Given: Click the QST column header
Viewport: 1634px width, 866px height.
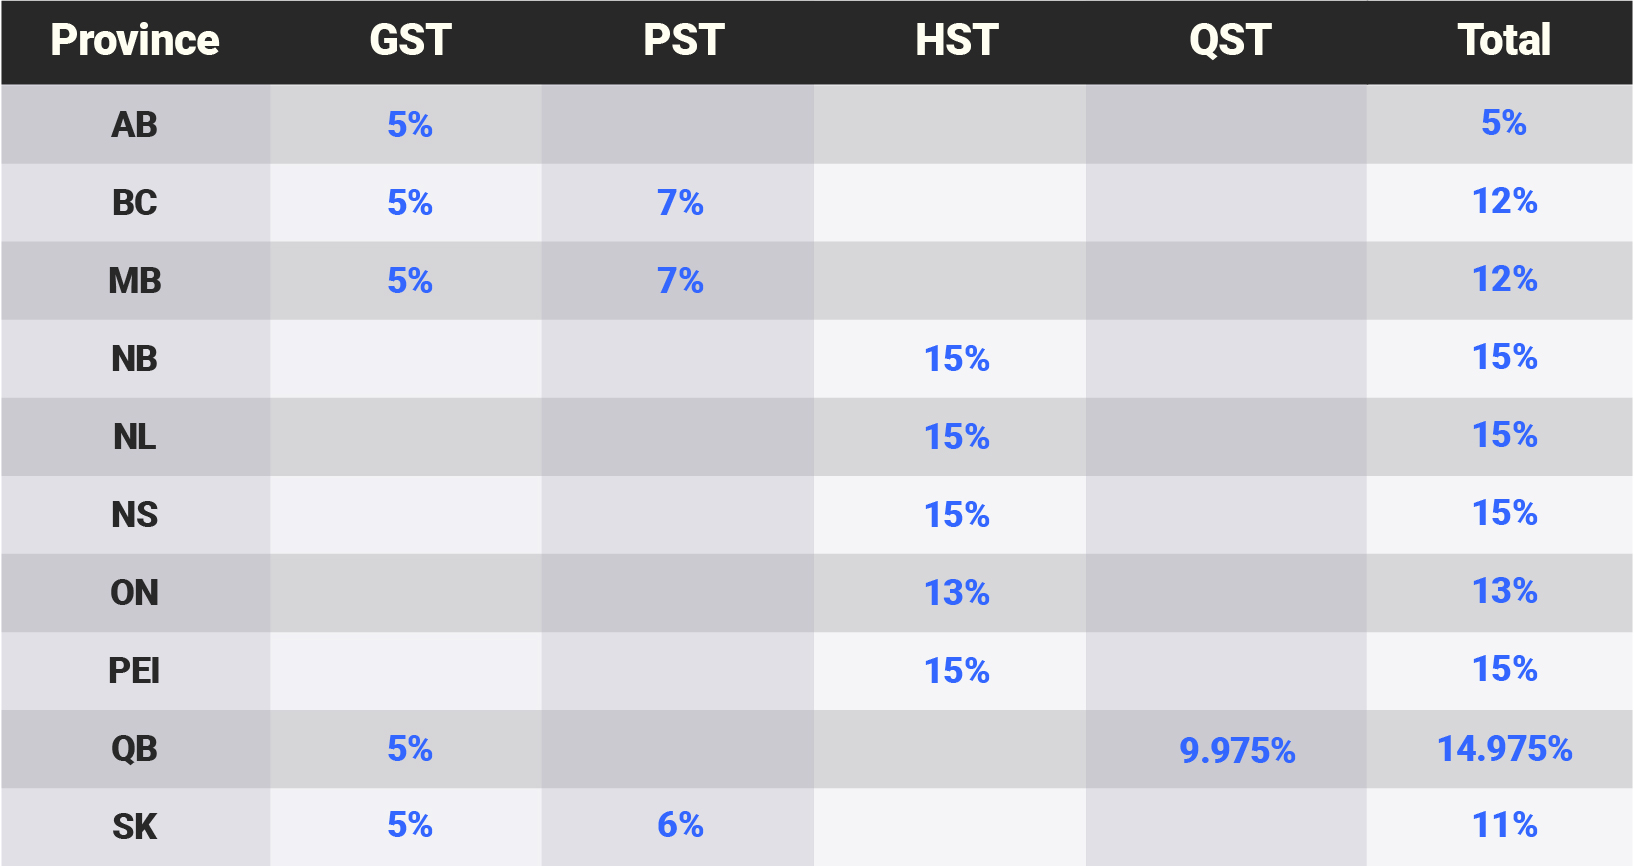Looking at the screenshot, I should click(1230, 40).
